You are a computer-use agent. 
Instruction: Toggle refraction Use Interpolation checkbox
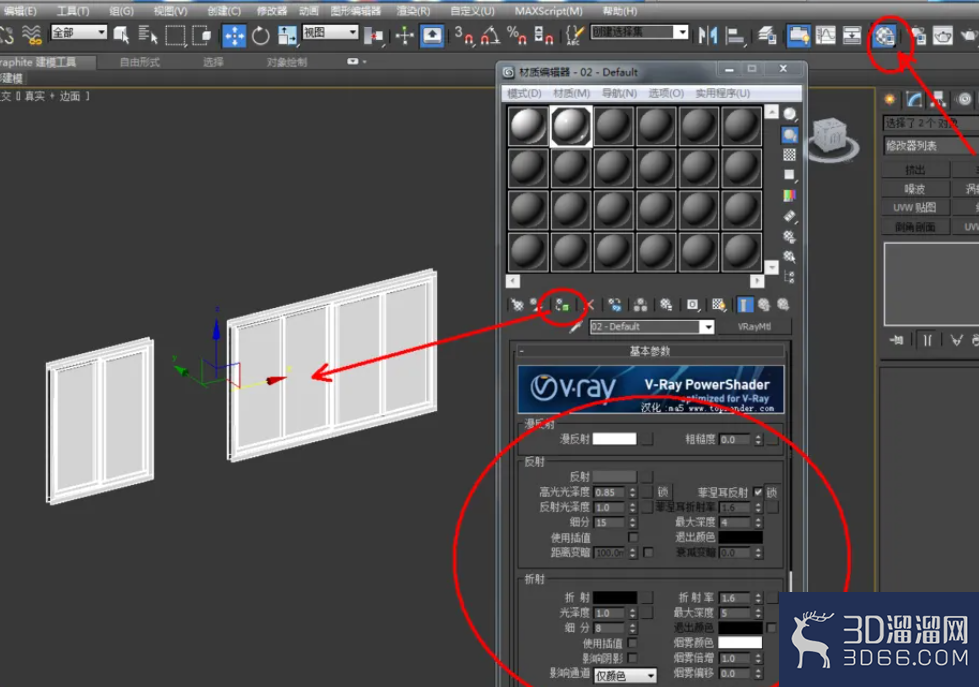point(633,643)
